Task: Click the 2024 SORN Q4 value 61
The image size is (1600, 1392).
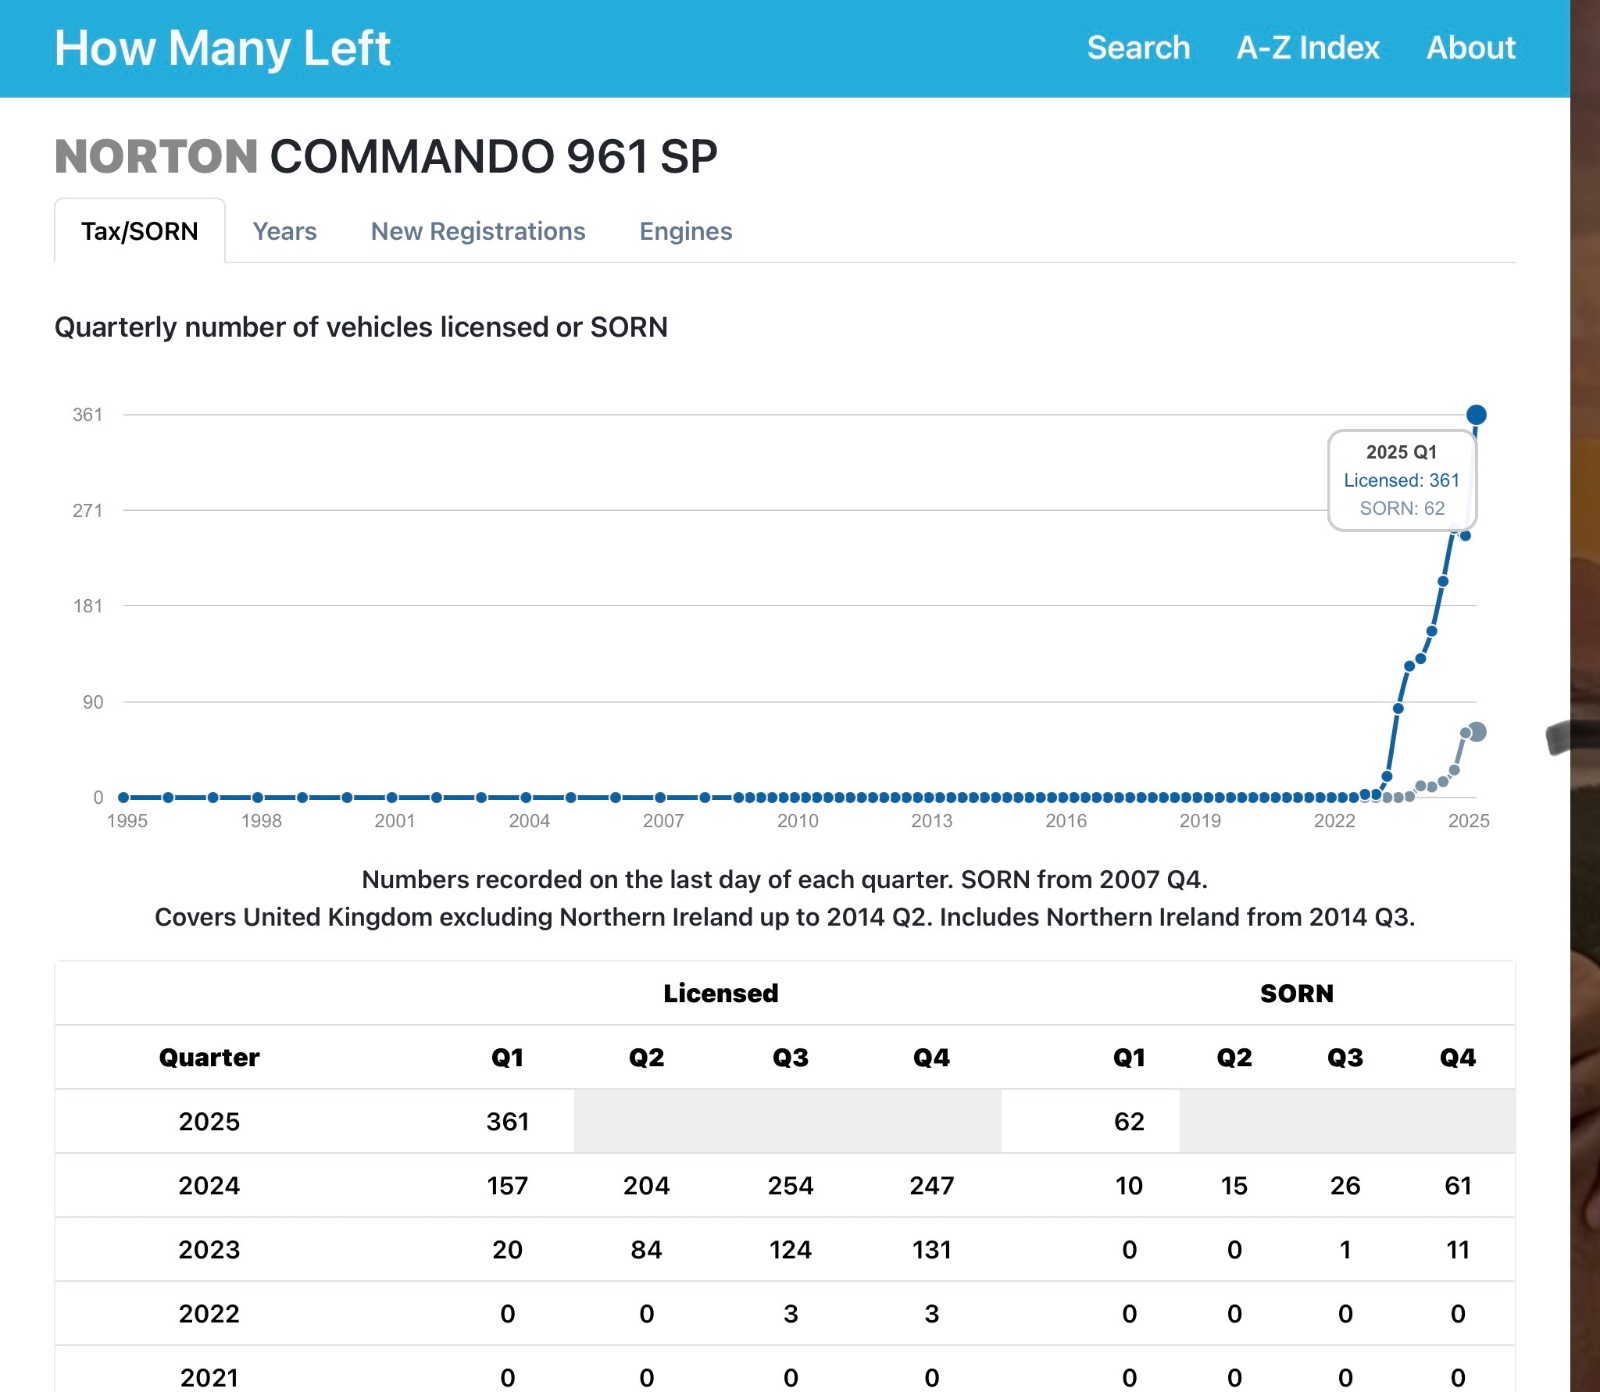Action: pos(1457,1185)
